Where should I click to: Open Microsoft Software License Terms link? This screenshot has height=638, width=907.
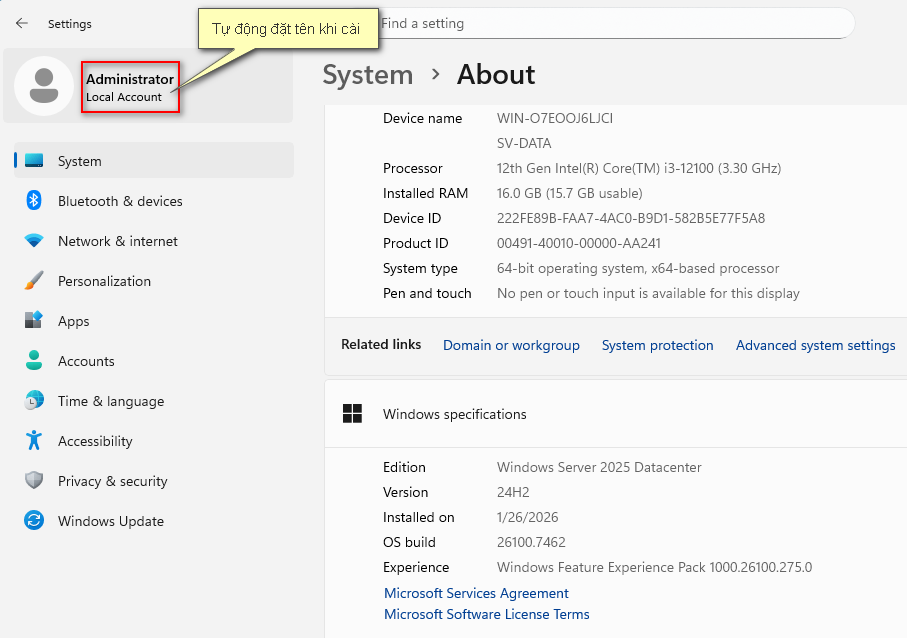point(487,614)
